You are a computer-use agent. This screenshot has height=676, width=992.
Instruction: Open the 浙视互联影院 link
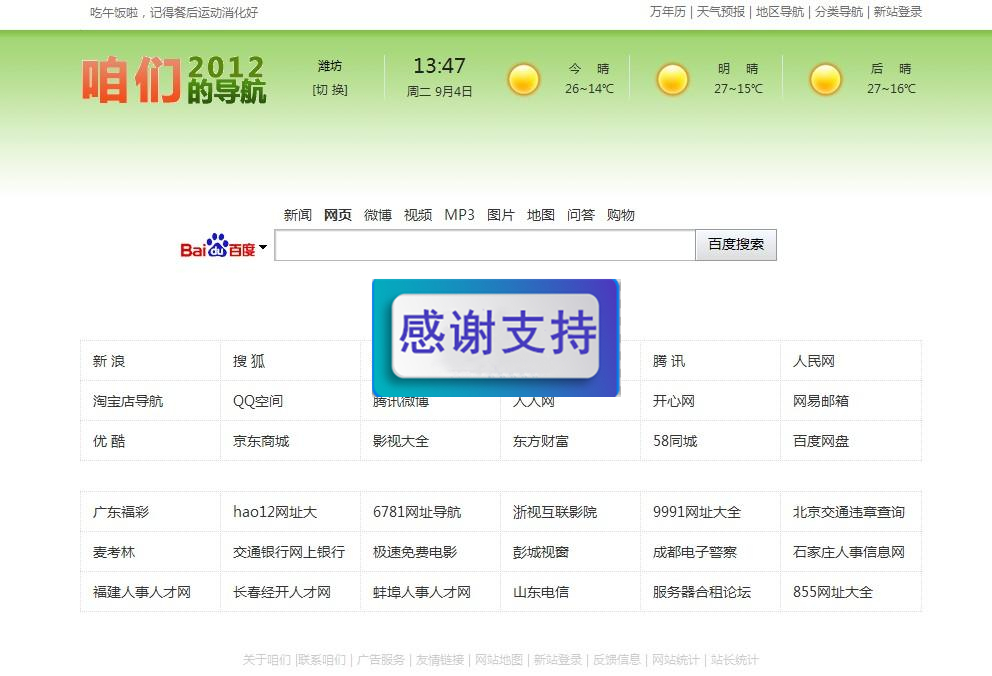(555, 512)
